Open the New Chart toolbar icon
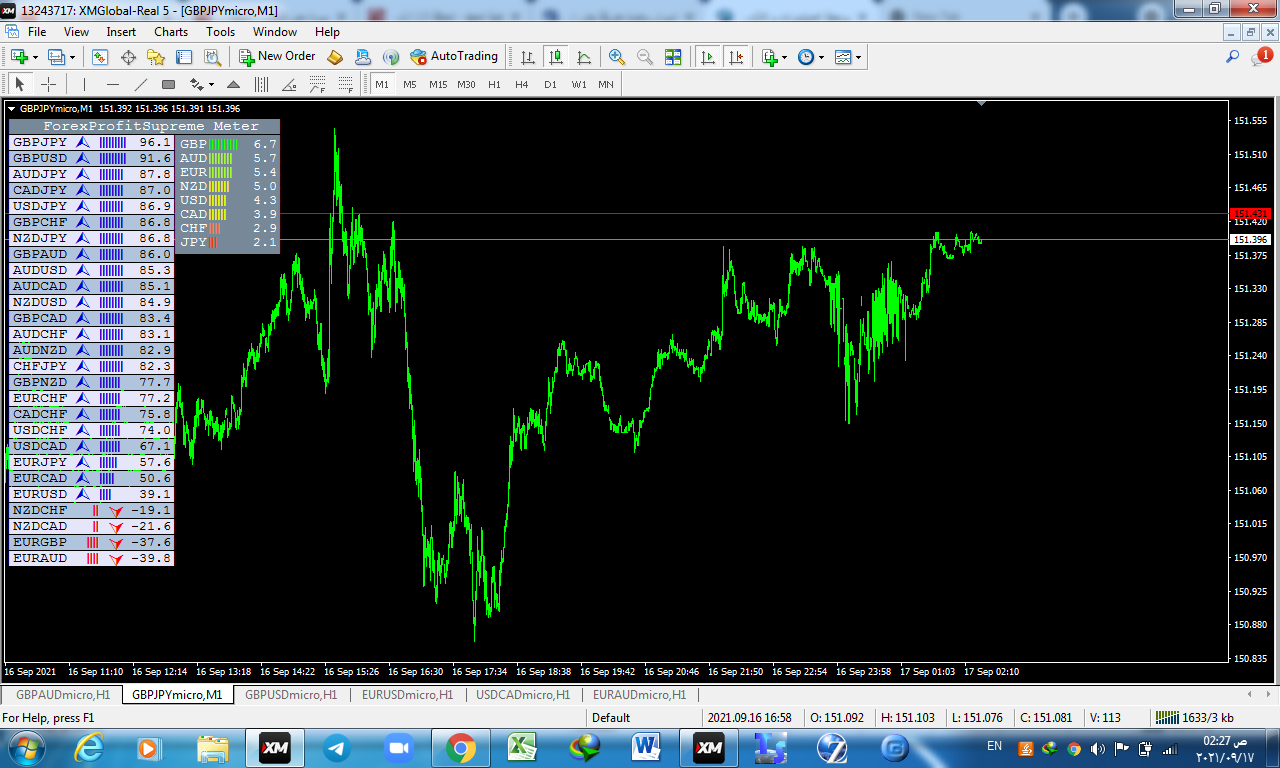Image resolution: width=1280 pixels, height=768 pixels. click(18, 57)
